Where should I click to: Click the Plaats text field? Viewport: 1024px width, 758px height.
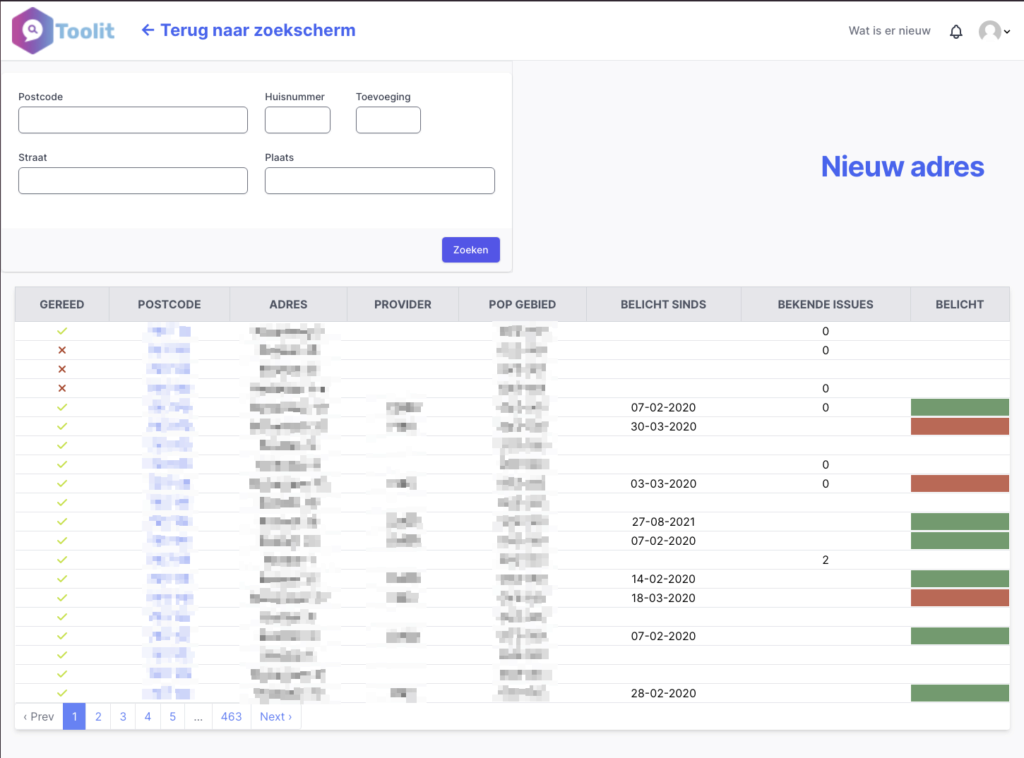coord(379,181)
